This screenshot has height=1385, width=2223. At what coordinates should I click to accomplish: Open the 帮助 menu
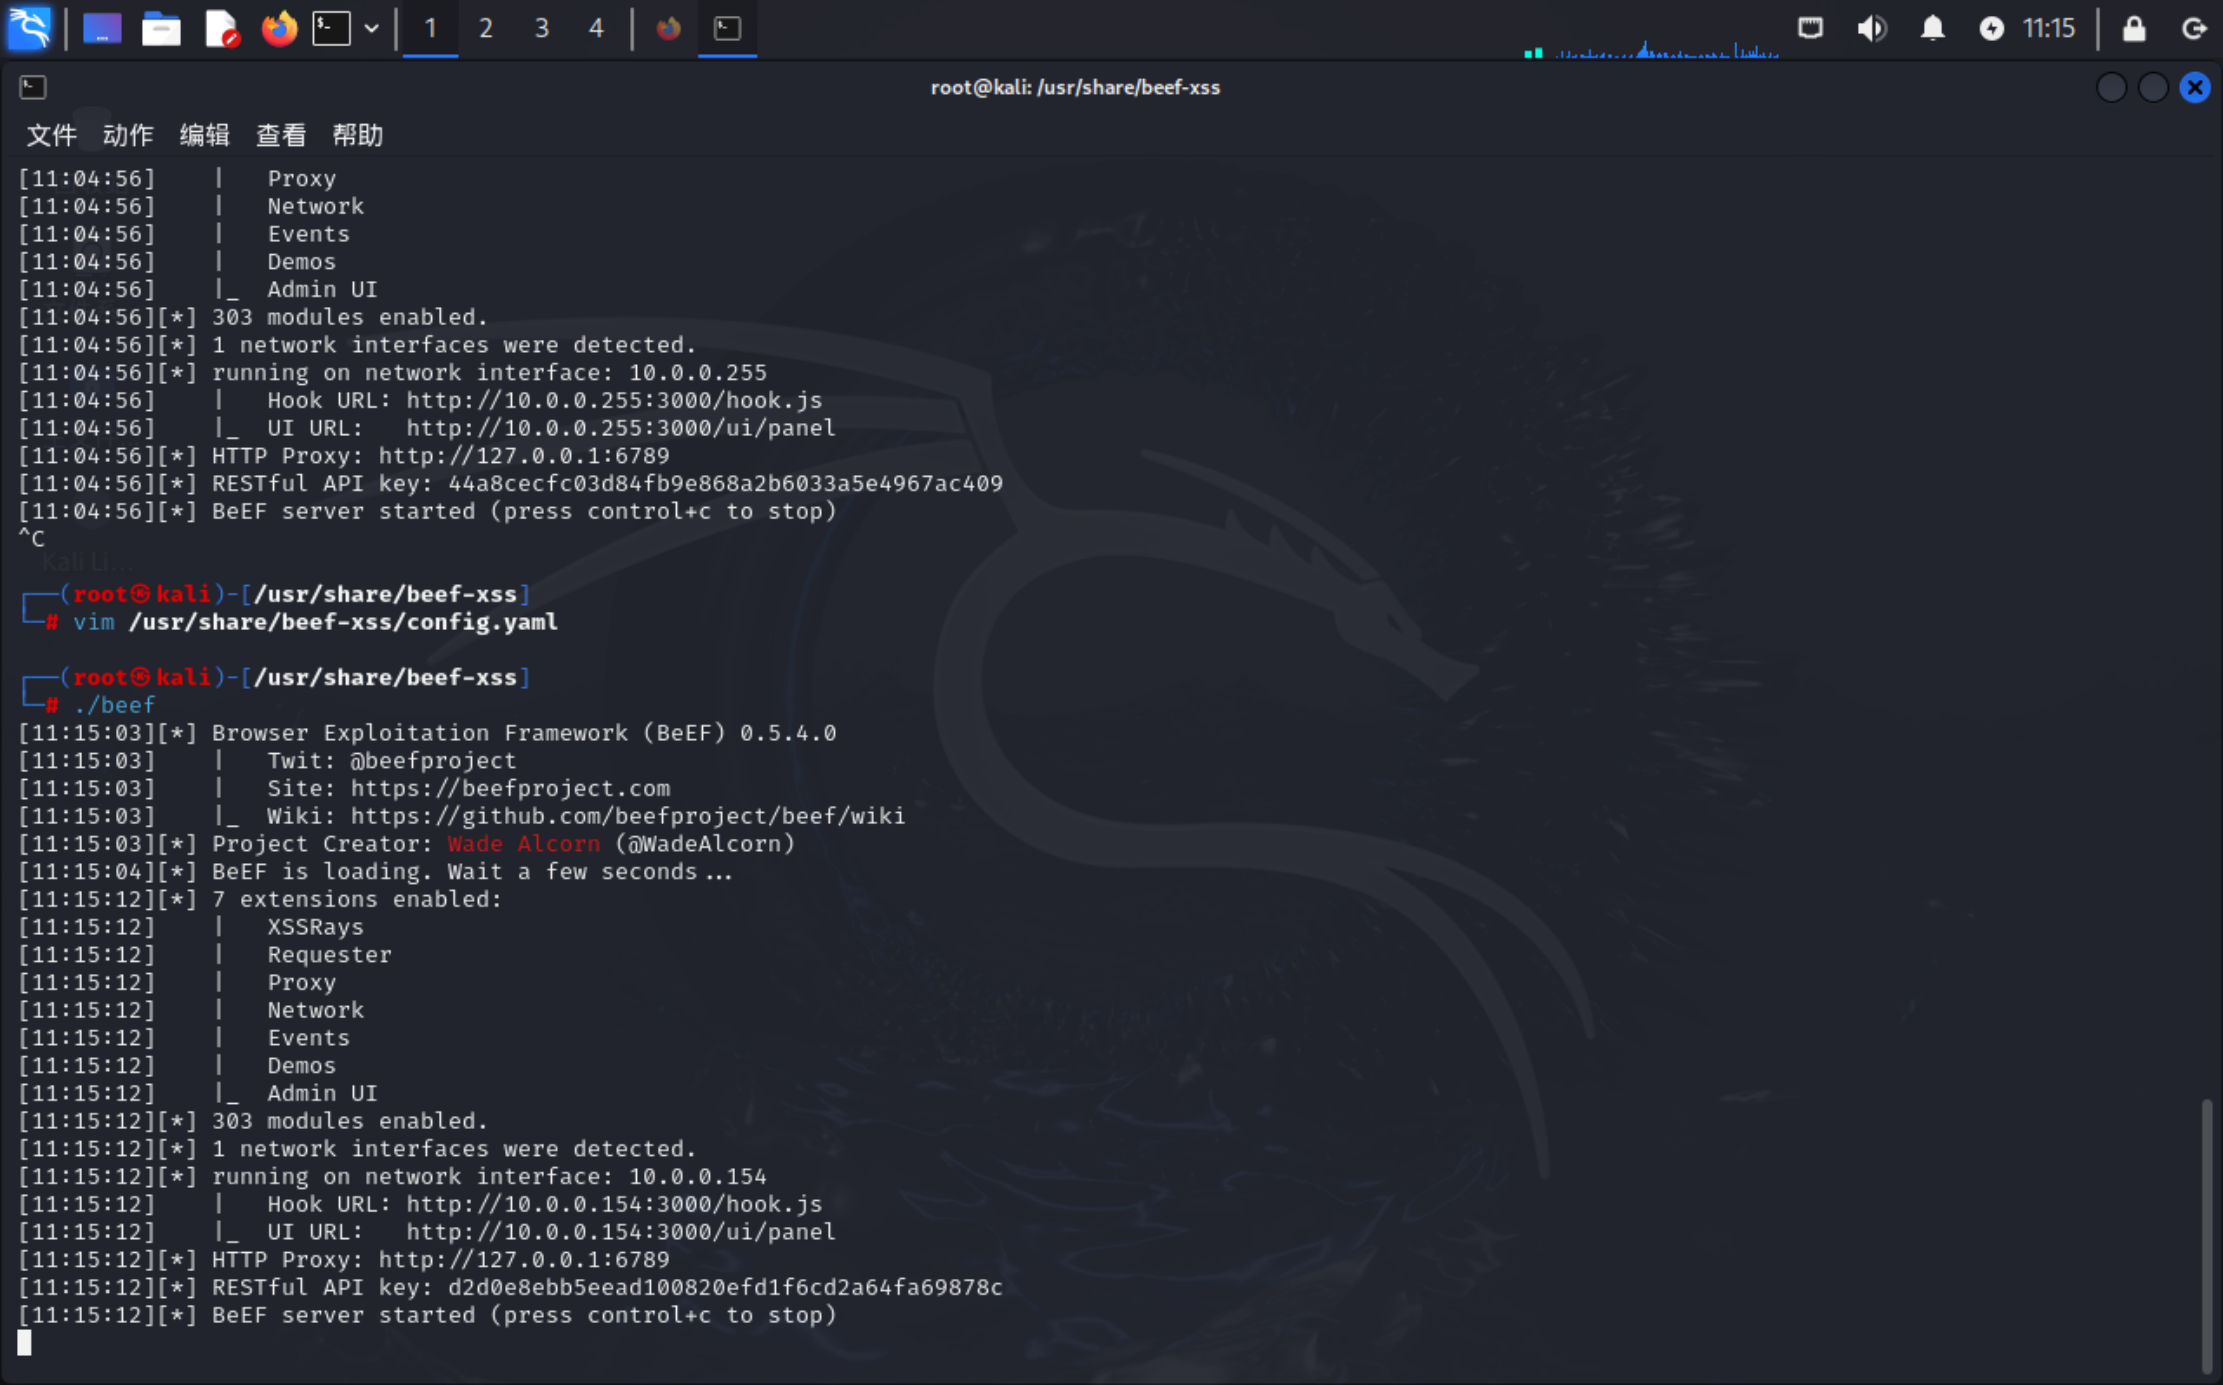357,135
